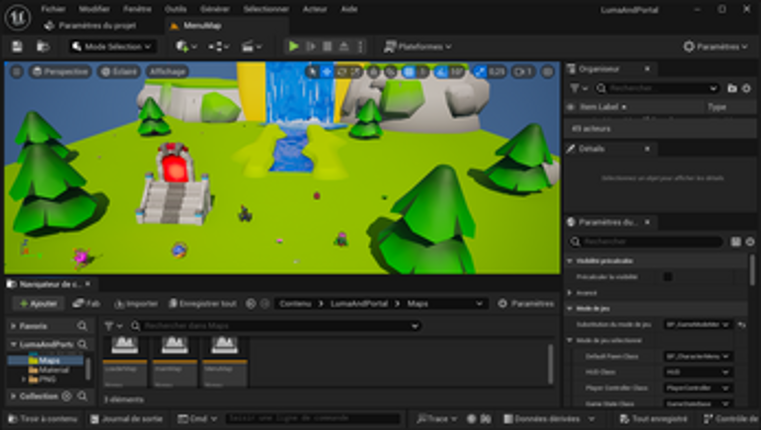Click the browse content folder icon in toolbar
Image resolution: width=761 pixels, height=430 pixels.
pyautogui.click(x=43, y=47)
